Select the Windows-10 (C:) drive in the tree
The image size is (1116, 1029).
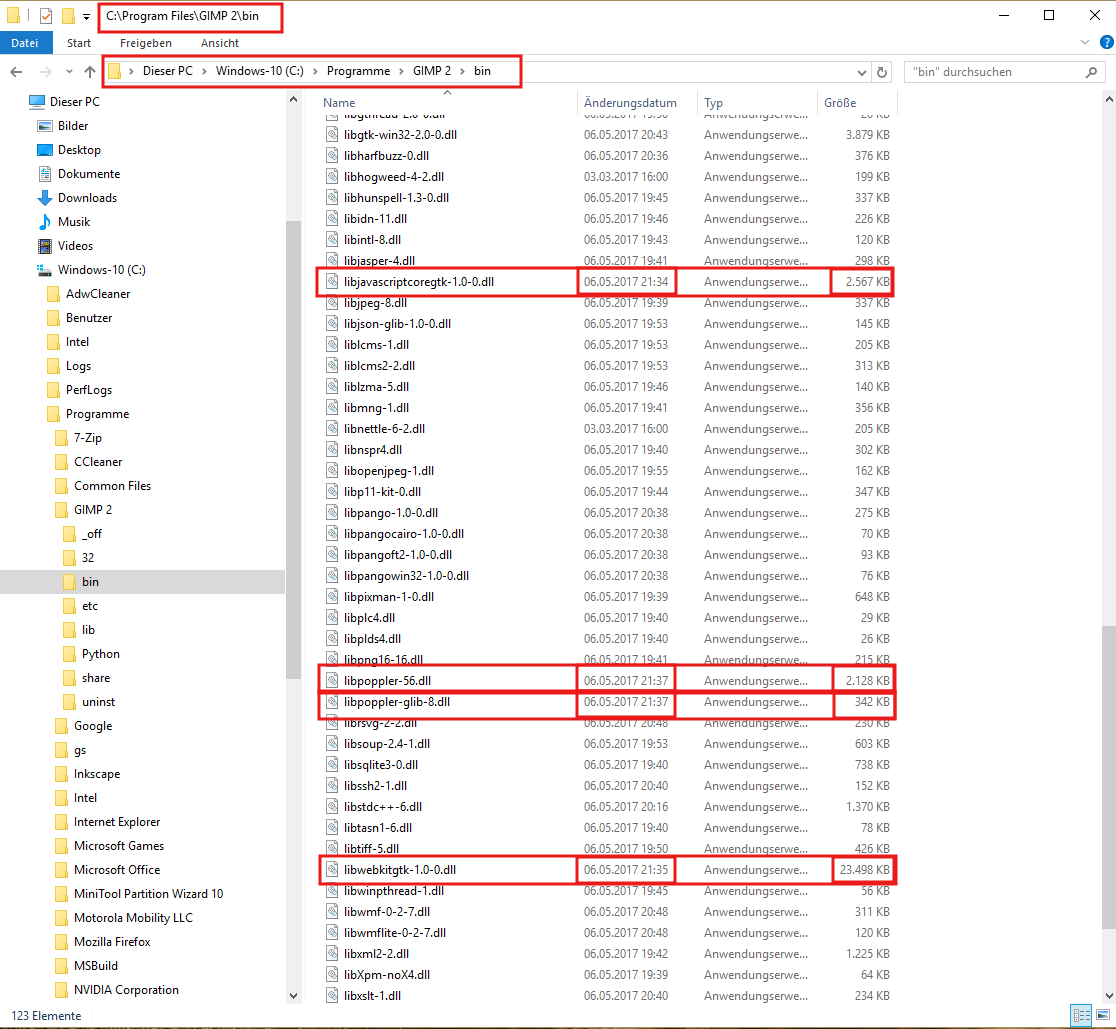point(102,270)
